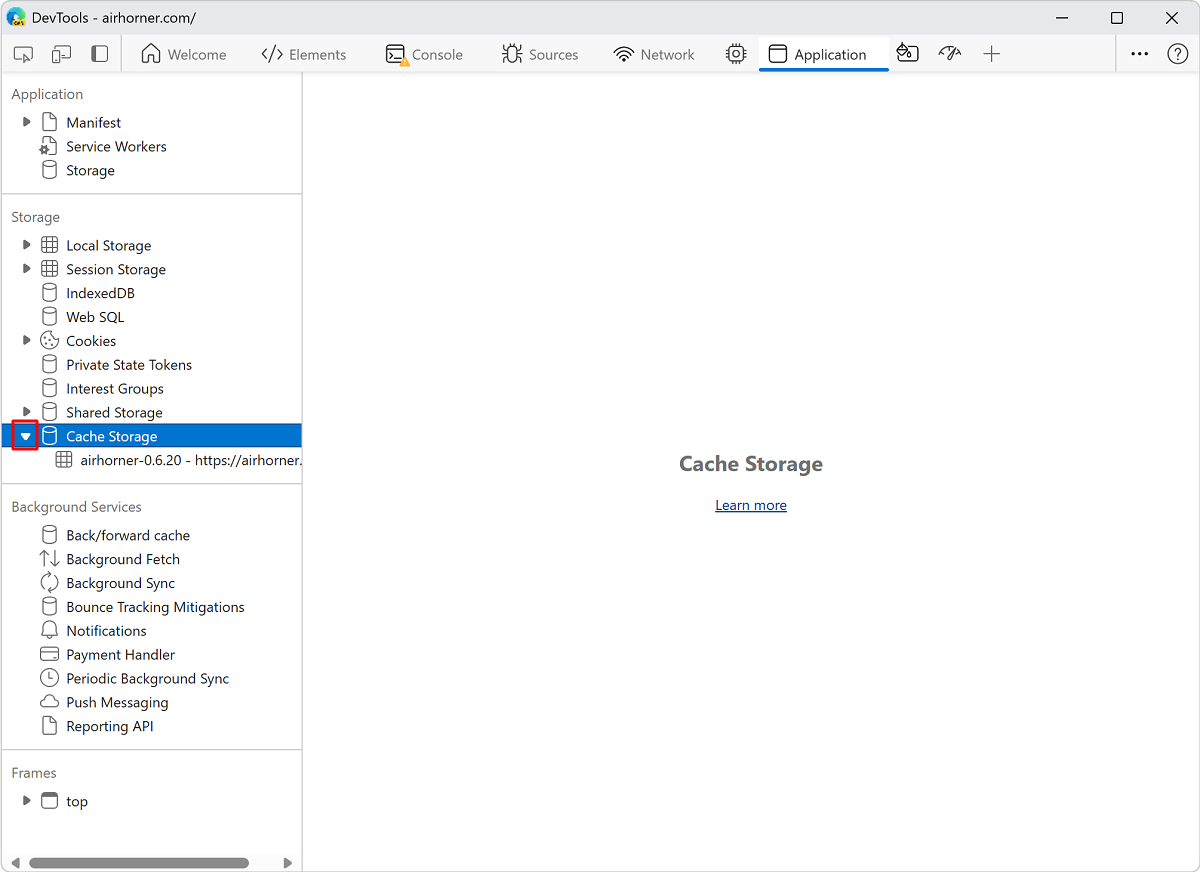The image size is (1200, 872).
Task: Open the CSS Overview paint bucket icon
Action: [x=907, y=54]
